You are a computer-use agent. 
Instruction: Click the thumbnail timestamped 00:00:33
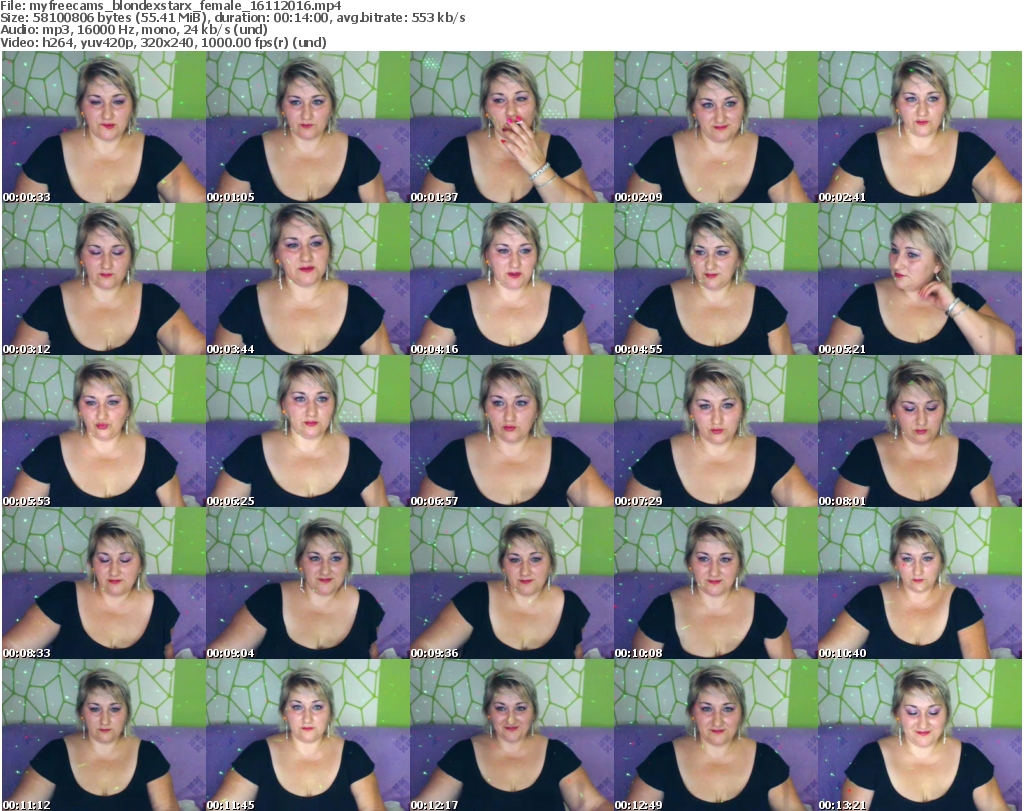pyautogui.click(x=103, y=127)
